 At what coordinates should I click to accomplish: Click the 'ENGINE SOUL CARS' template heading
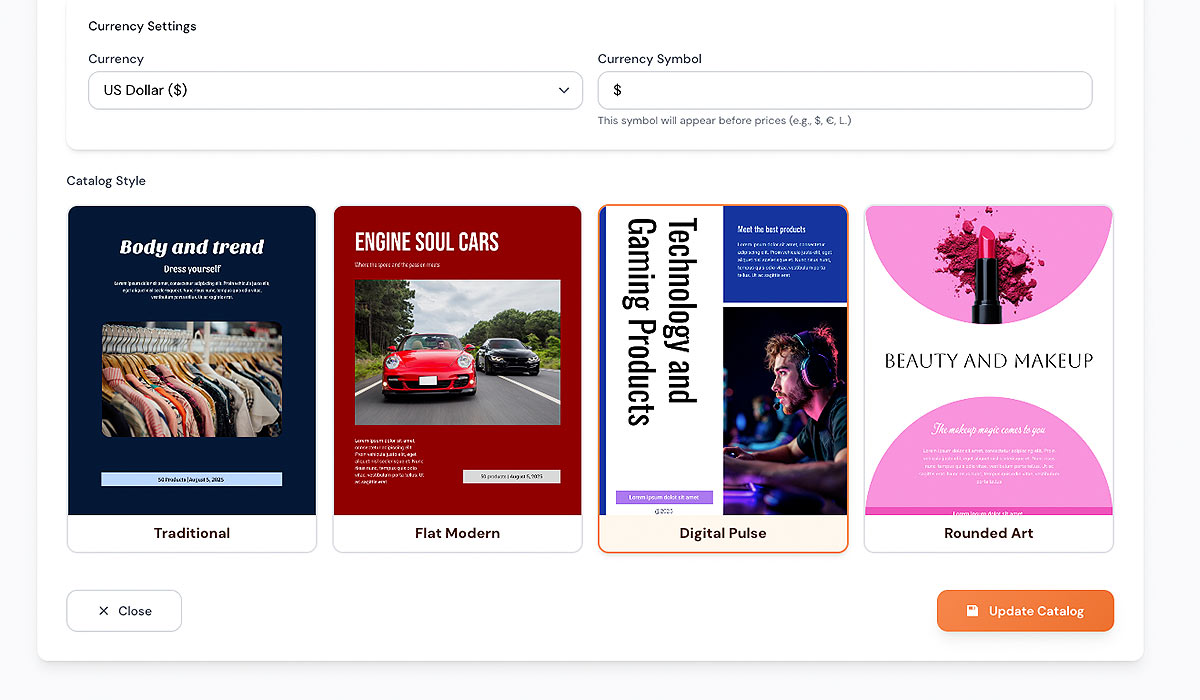tap(427, 241)
